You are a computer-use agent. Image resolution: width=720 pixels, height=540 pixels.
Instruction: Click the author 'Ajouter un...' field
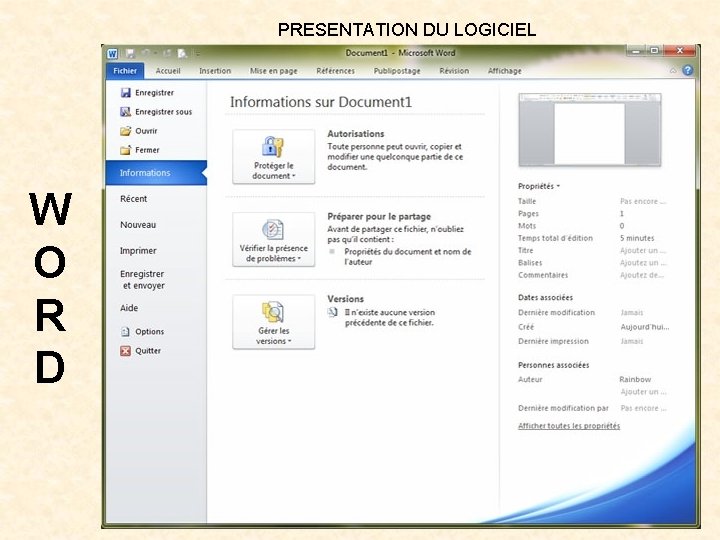tap(643, 392)
